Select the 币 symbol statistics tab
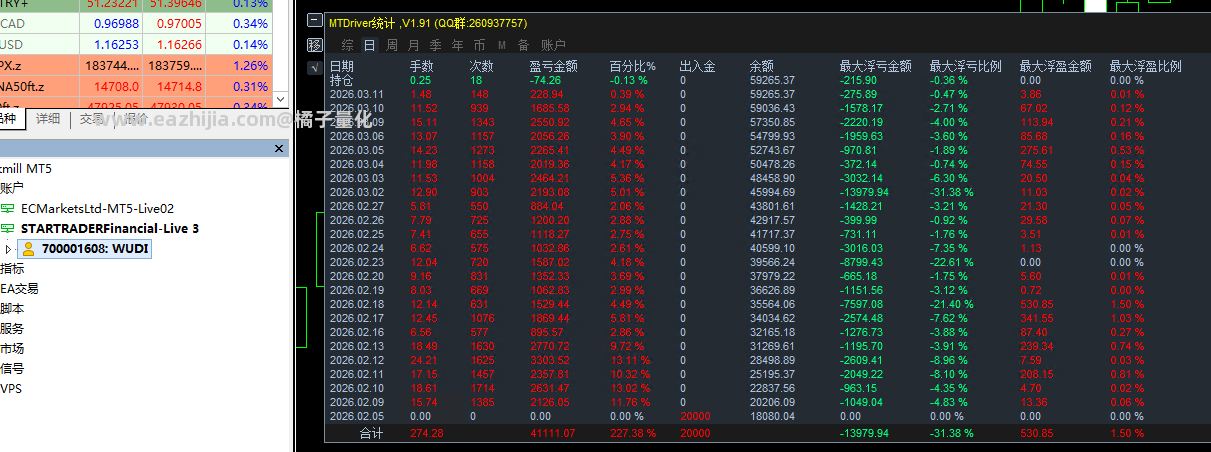The image size is (1211, 452). [x=479, y=45]
